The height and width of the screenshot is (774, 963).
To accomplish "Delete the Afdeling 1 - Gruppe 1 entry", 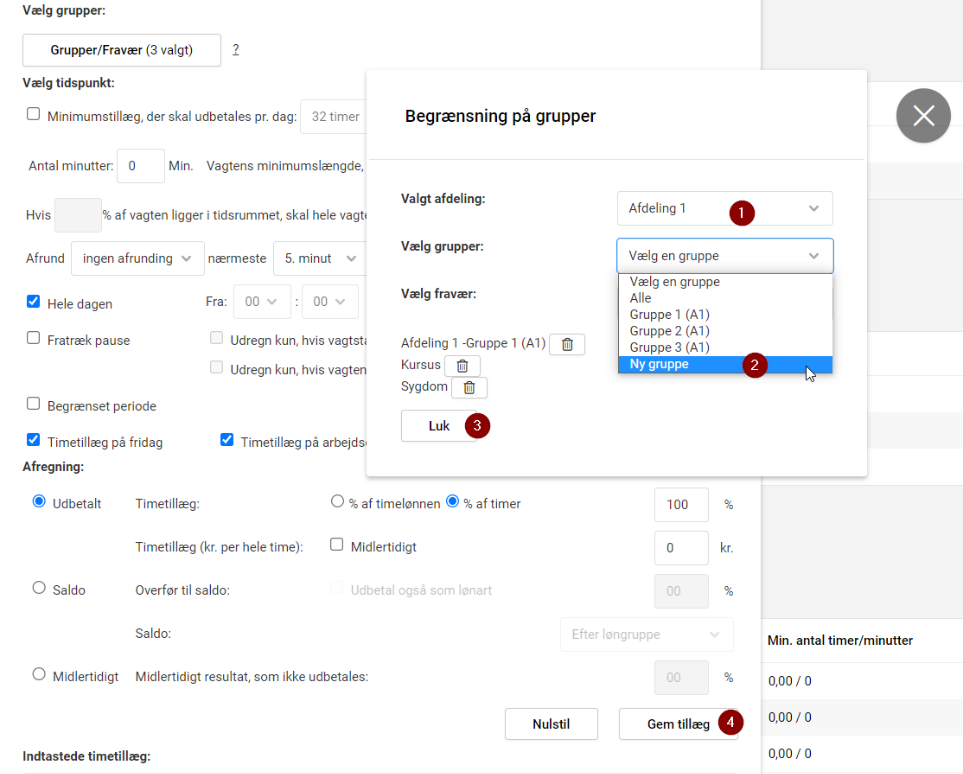I will coord(567,344).
